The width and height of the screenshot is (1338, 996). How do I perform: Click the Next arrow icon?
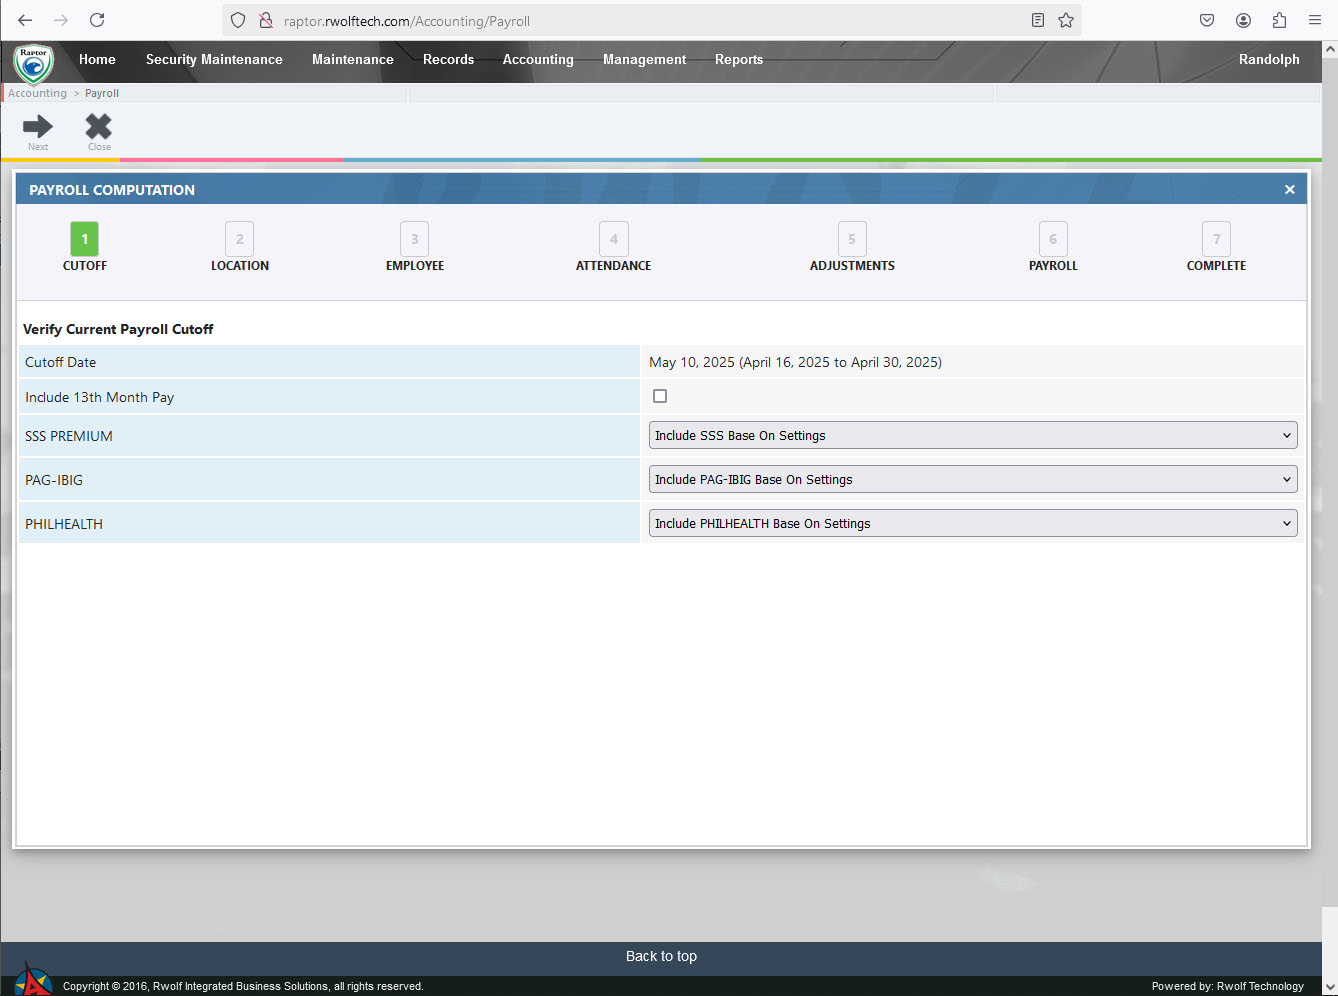(x=38, y=127)
